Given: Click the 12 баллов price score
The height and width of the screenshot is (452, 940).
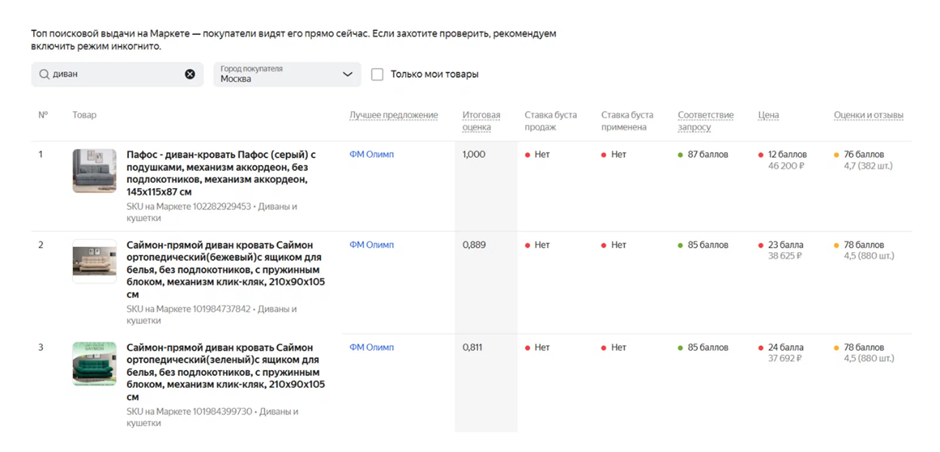Looking at the screenshot, I should pos(788,154).
